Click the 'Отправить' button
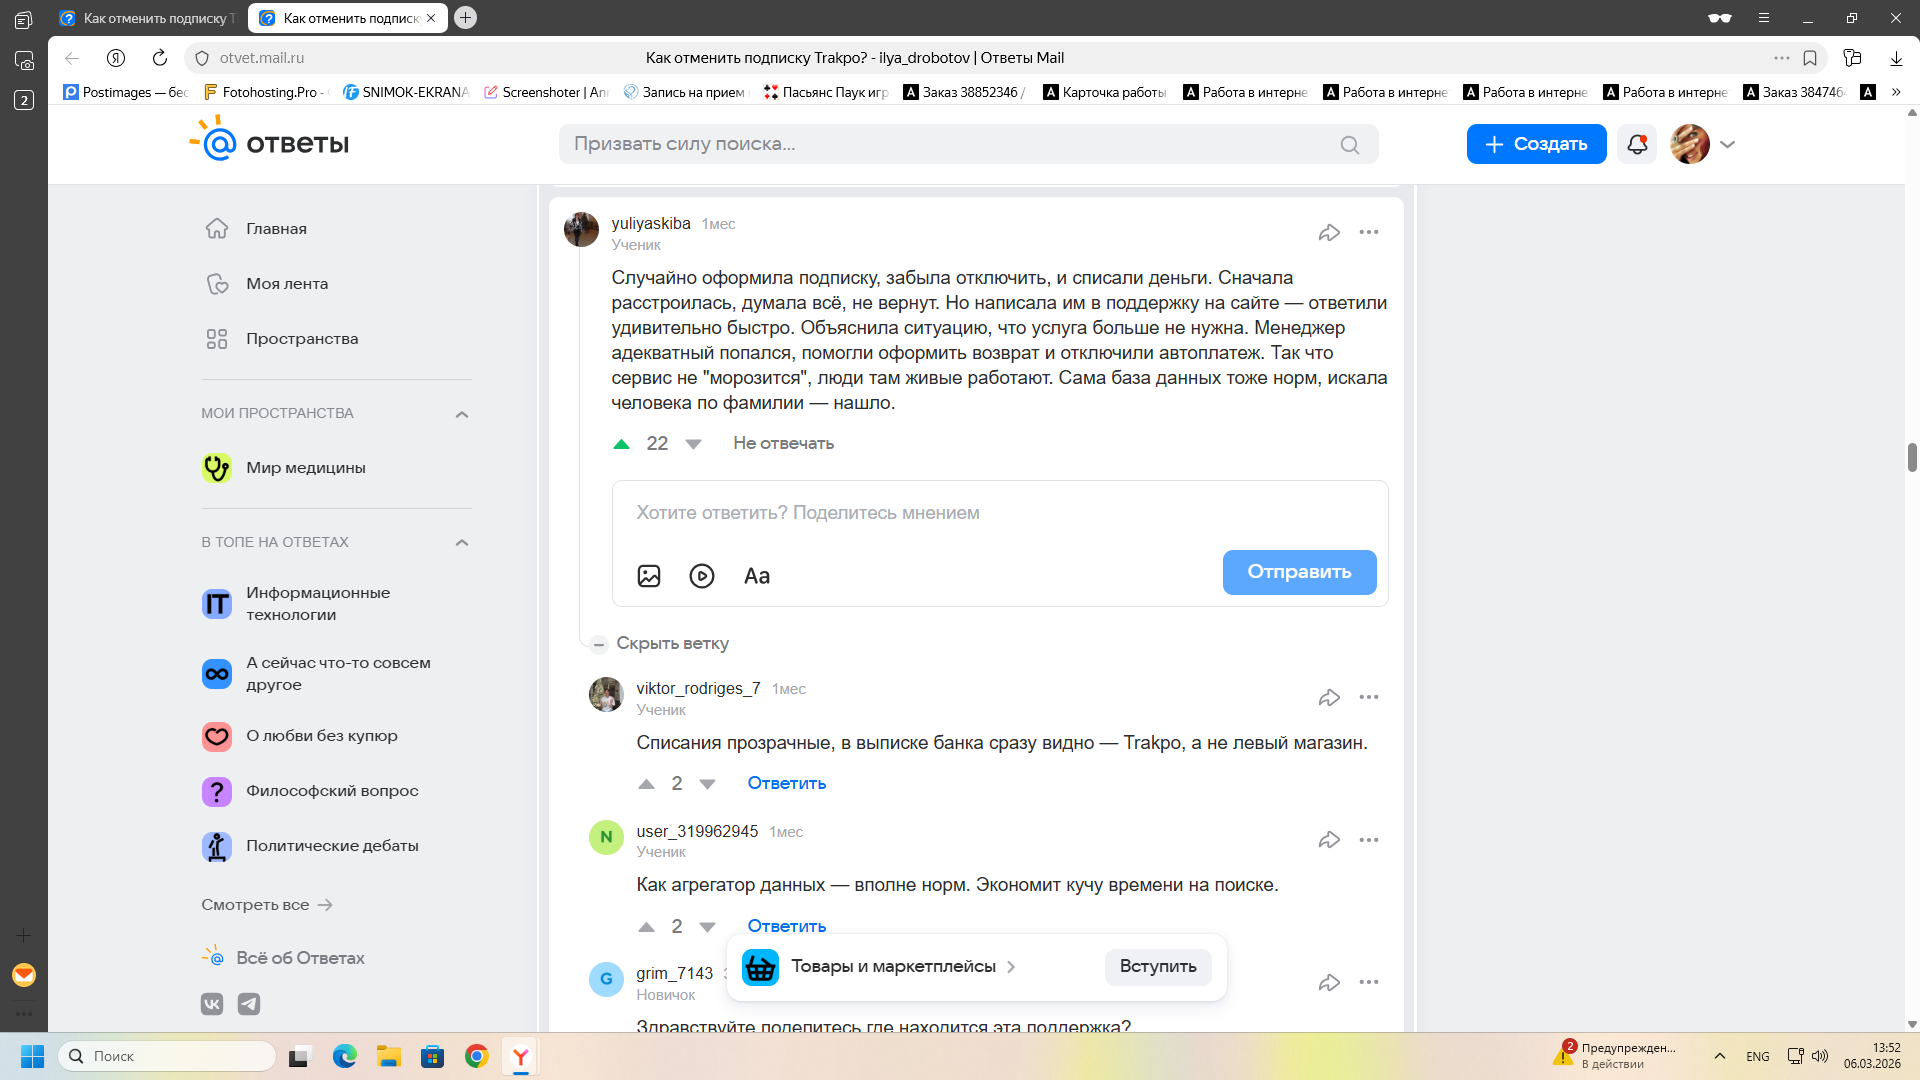 tap(1299, 572)
